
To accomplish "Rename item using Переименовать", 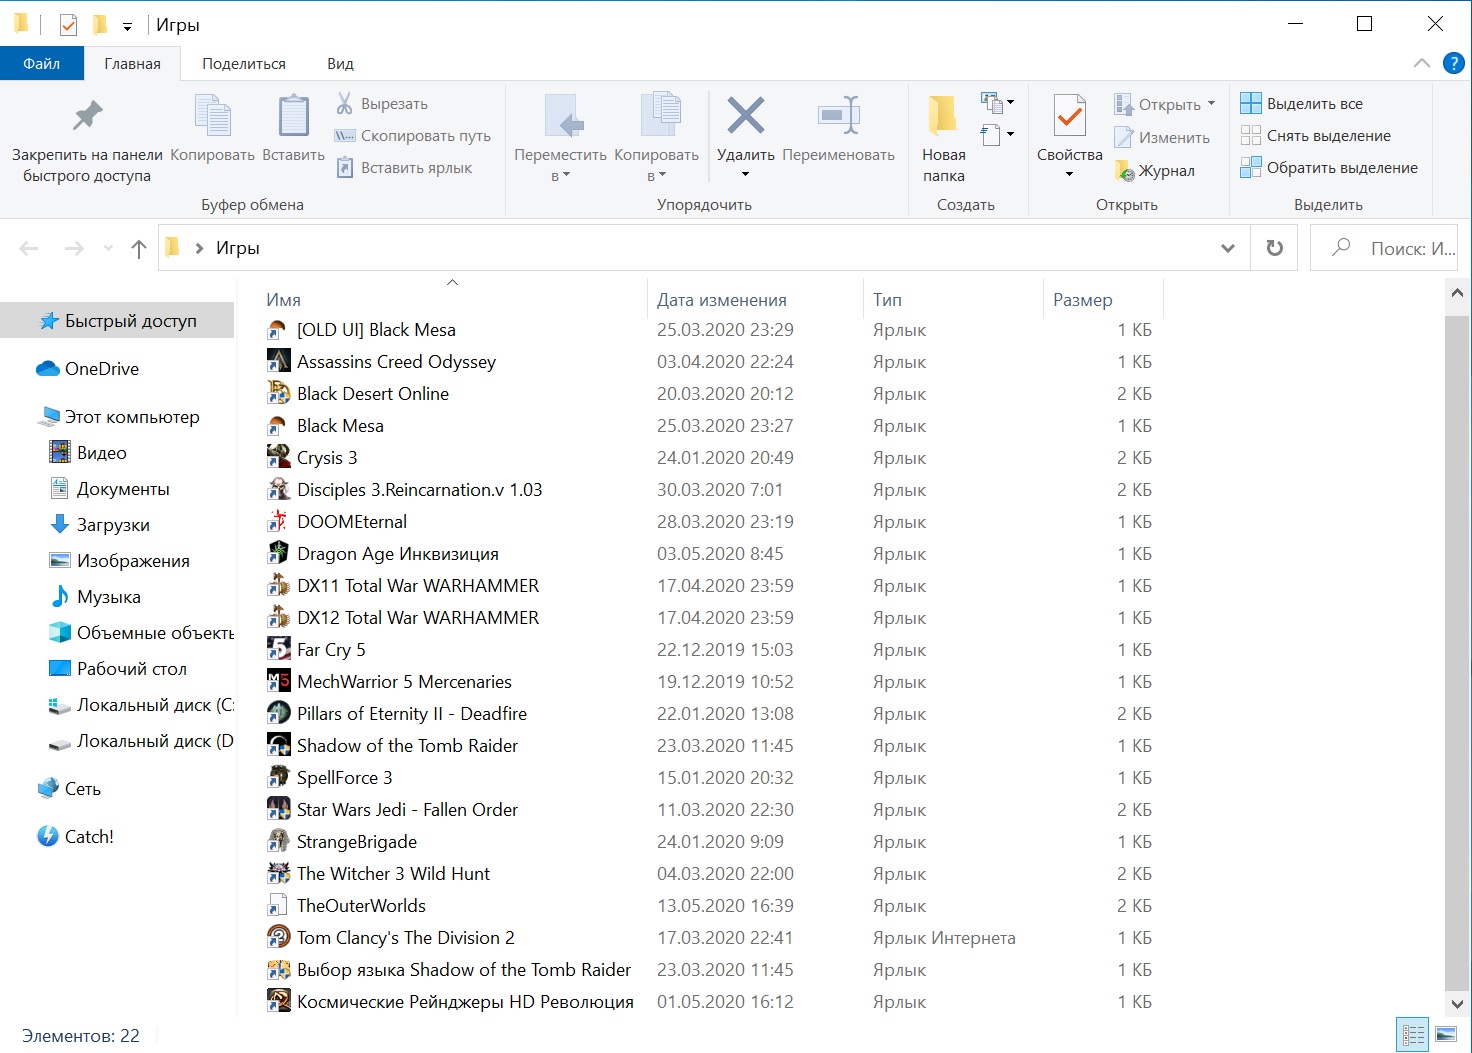I will (x=838, y=128).
